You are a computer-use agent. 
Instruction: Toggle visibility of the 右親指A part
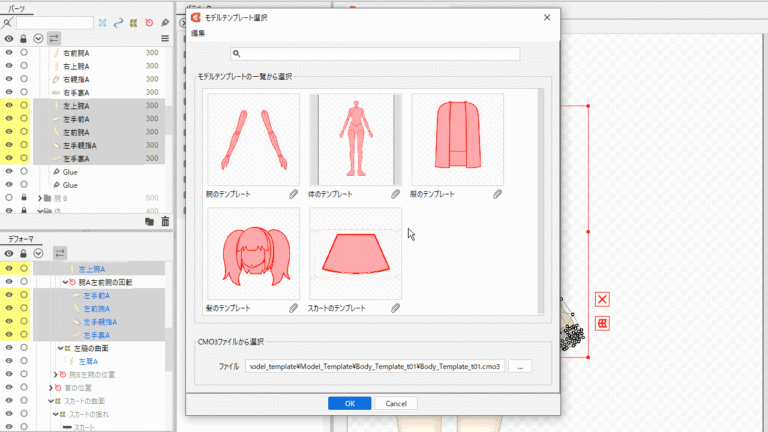[x=9, y=79]
